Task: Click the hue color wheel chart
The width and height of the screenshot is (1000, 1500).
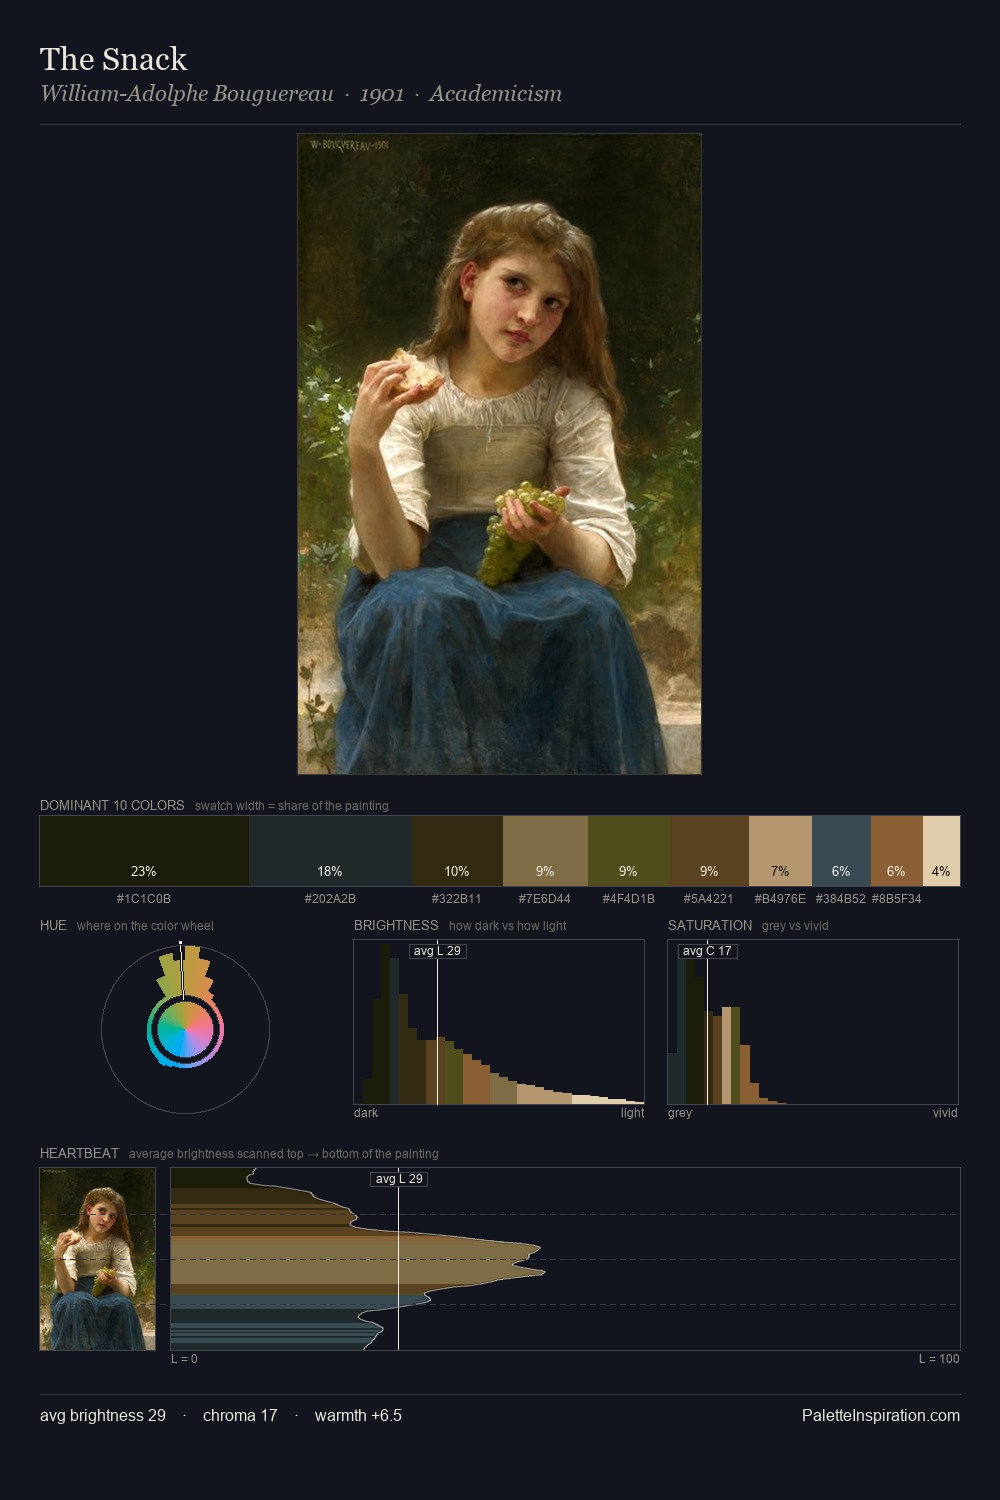Action: coord(185,1029)
